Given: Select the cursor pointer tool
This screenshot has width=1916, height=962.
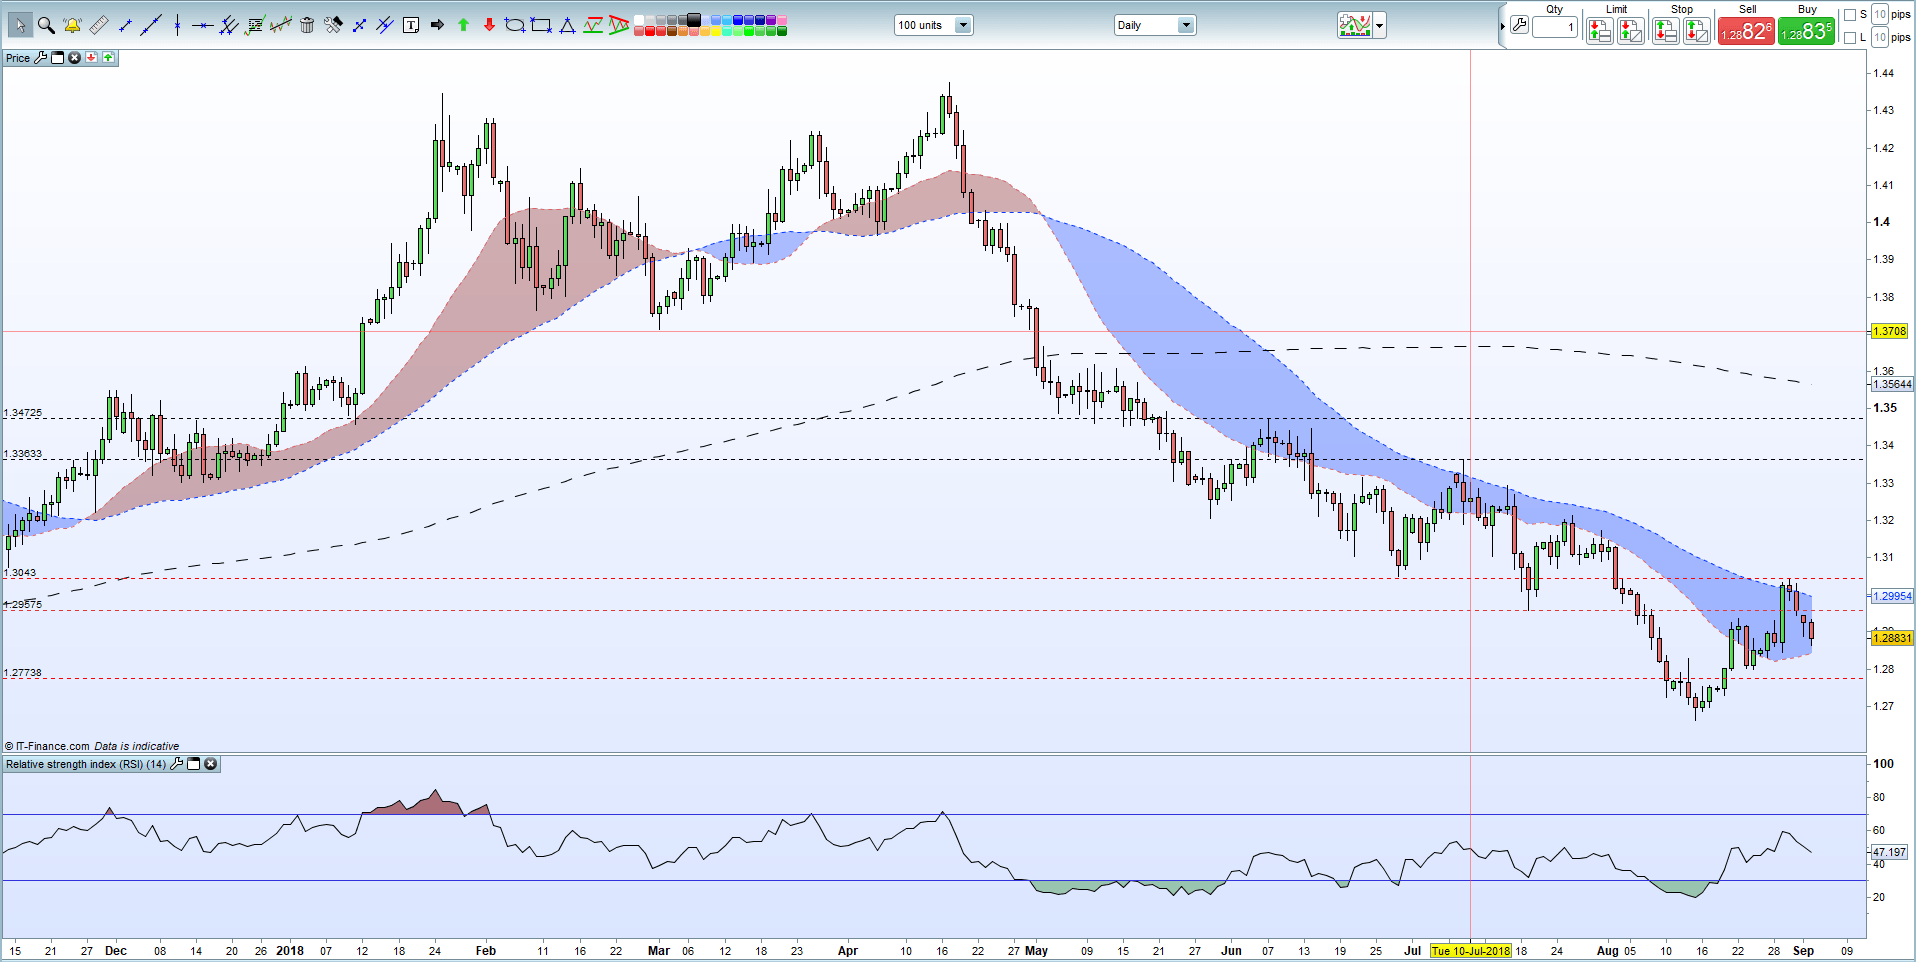Looking at the screenshot, I should (x=20, y=25).
